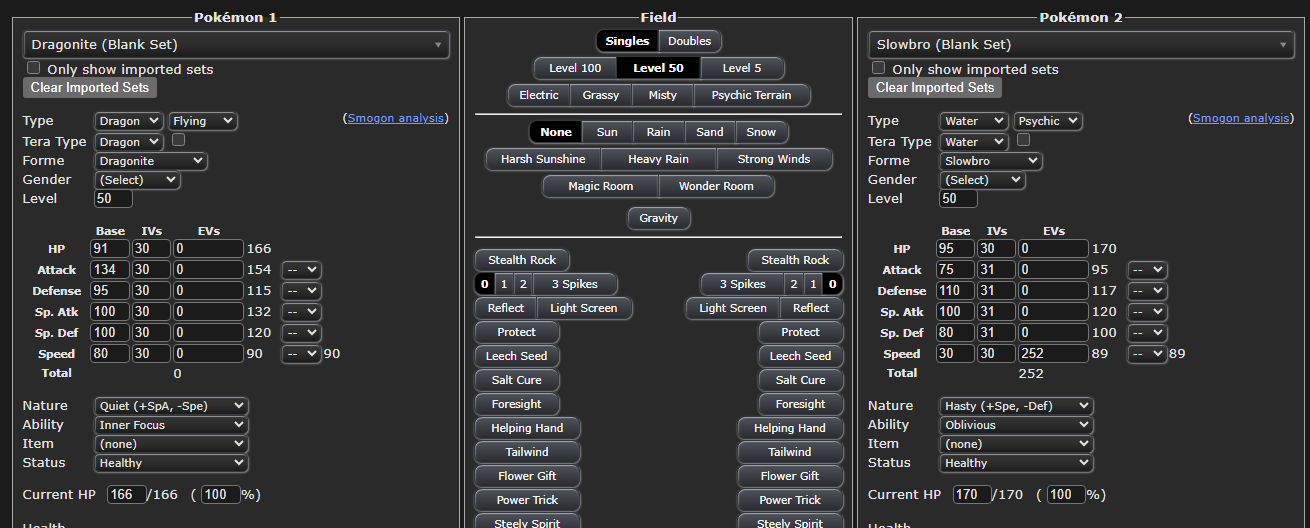
Task: Toggle Salt Cure on Pokémon 1's side
Action: tap(516, 380)
